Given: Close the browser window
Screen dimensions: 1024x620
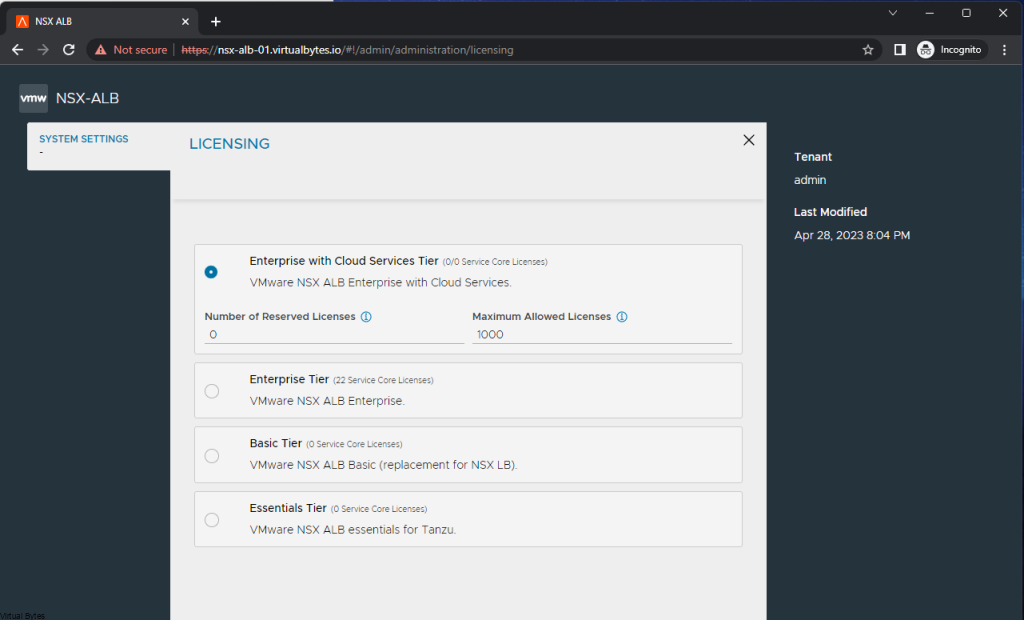Looking at the screenshot, I should (1003, 13).
